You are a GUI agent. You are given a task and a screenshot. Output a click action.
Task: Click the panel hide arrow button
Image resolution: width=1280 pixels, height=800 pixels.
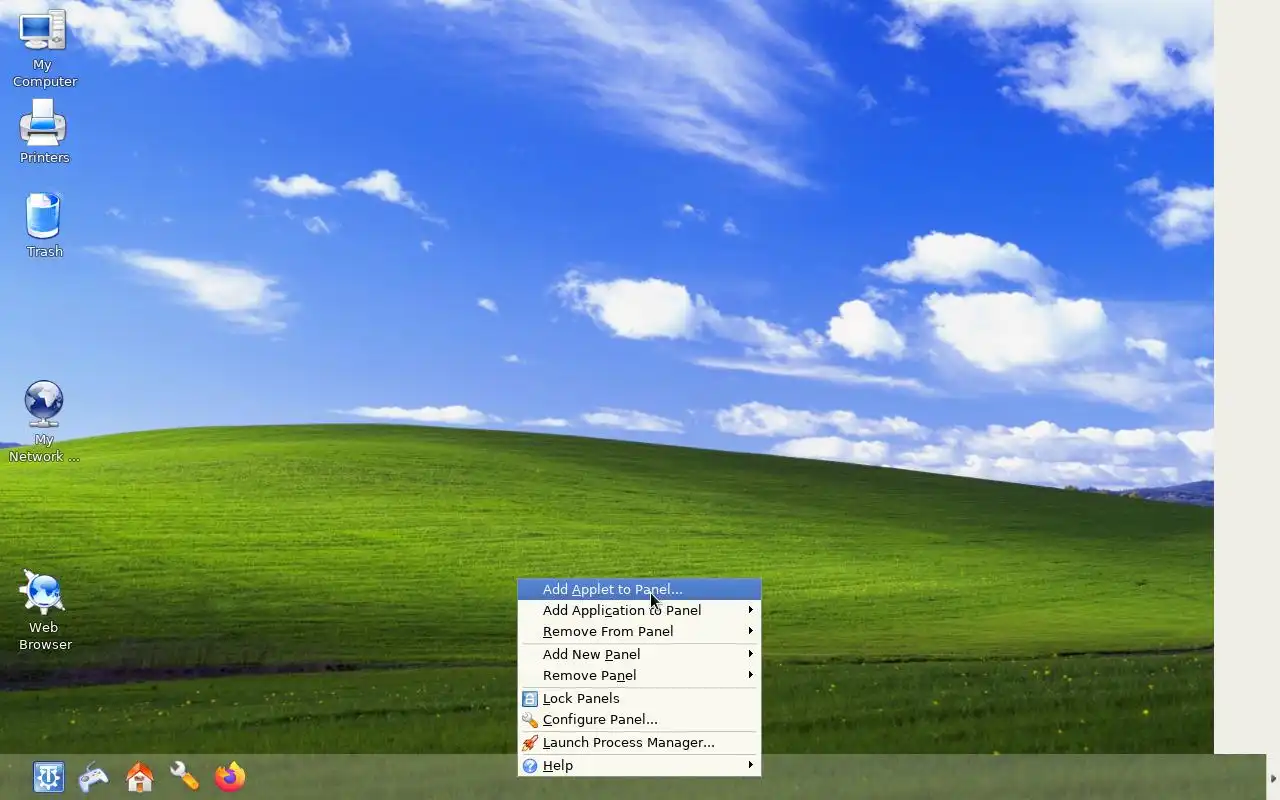pos(1273,777)
